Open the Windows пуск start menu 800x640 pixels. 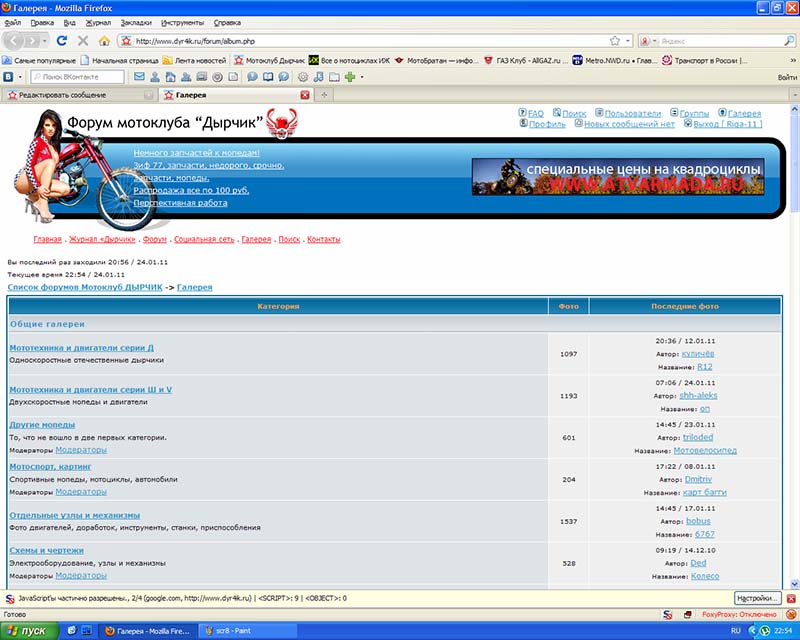(x=30, y=631)
